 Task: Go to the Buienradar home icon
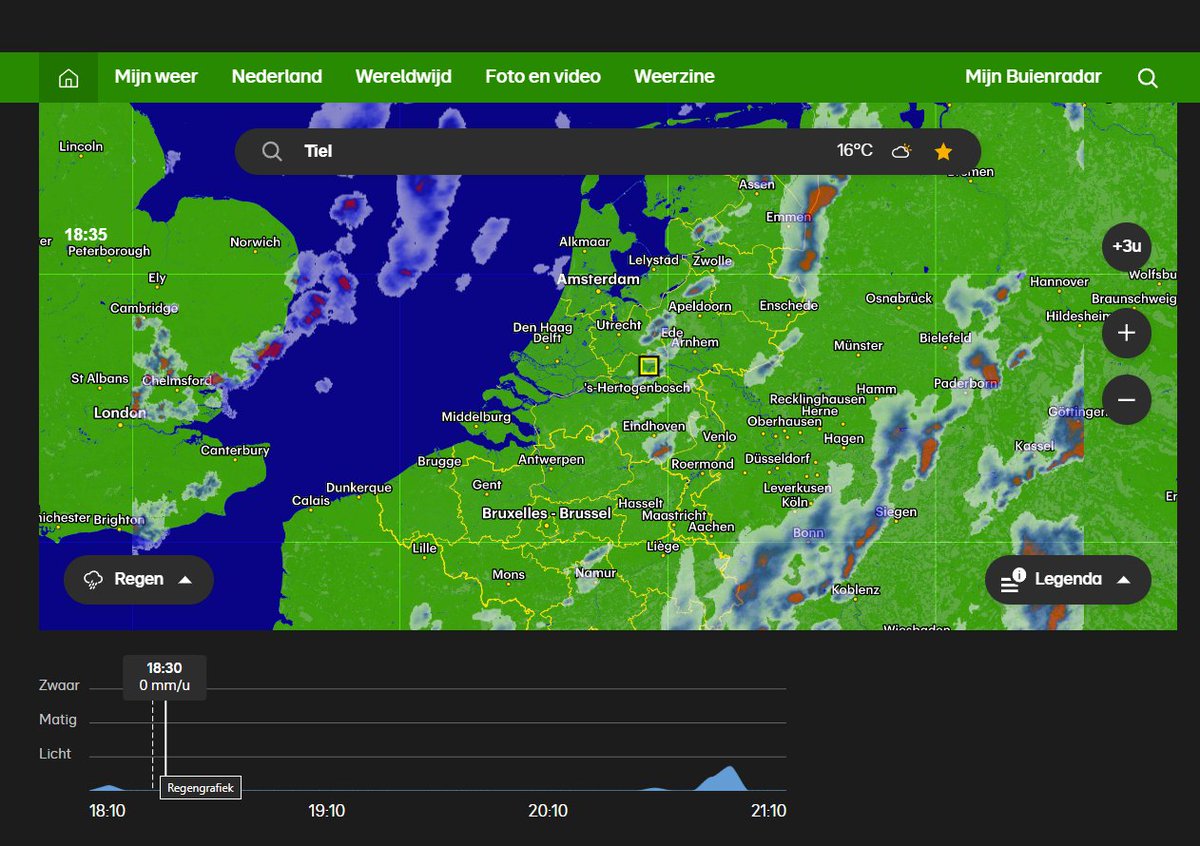point(68,77)
